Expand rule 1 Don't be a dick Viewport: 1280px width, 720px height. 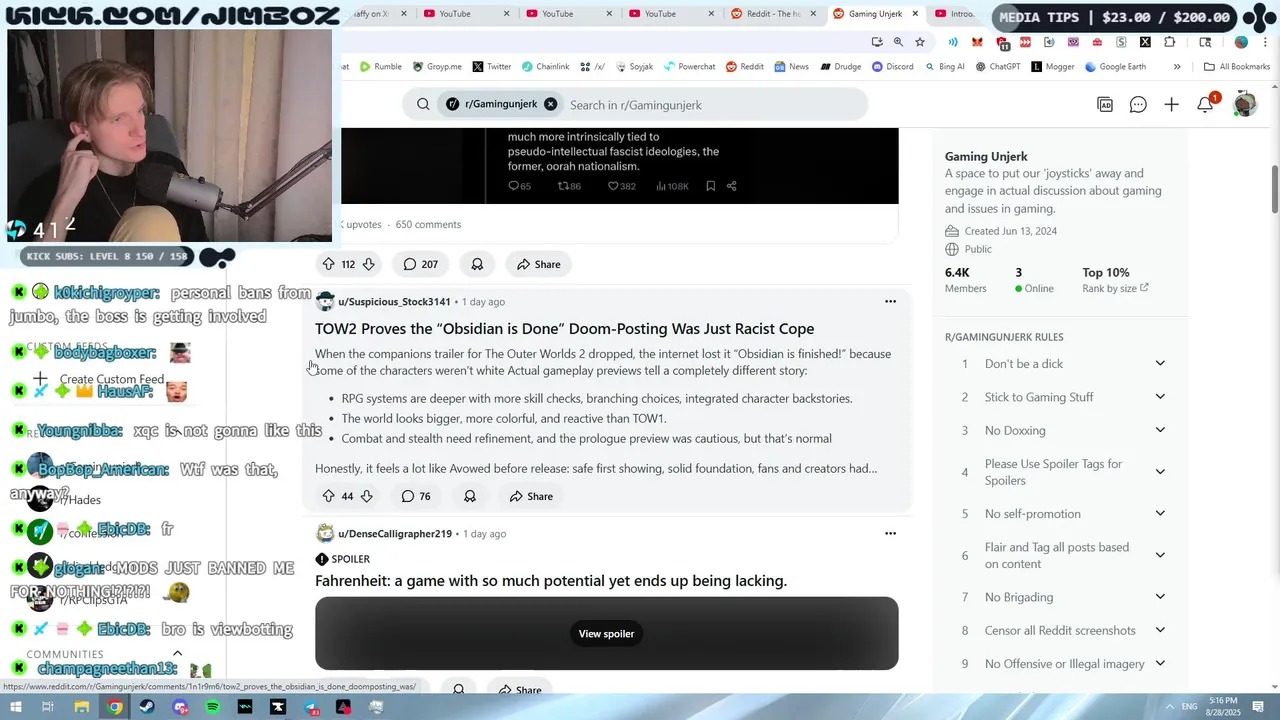[1160, 363]
